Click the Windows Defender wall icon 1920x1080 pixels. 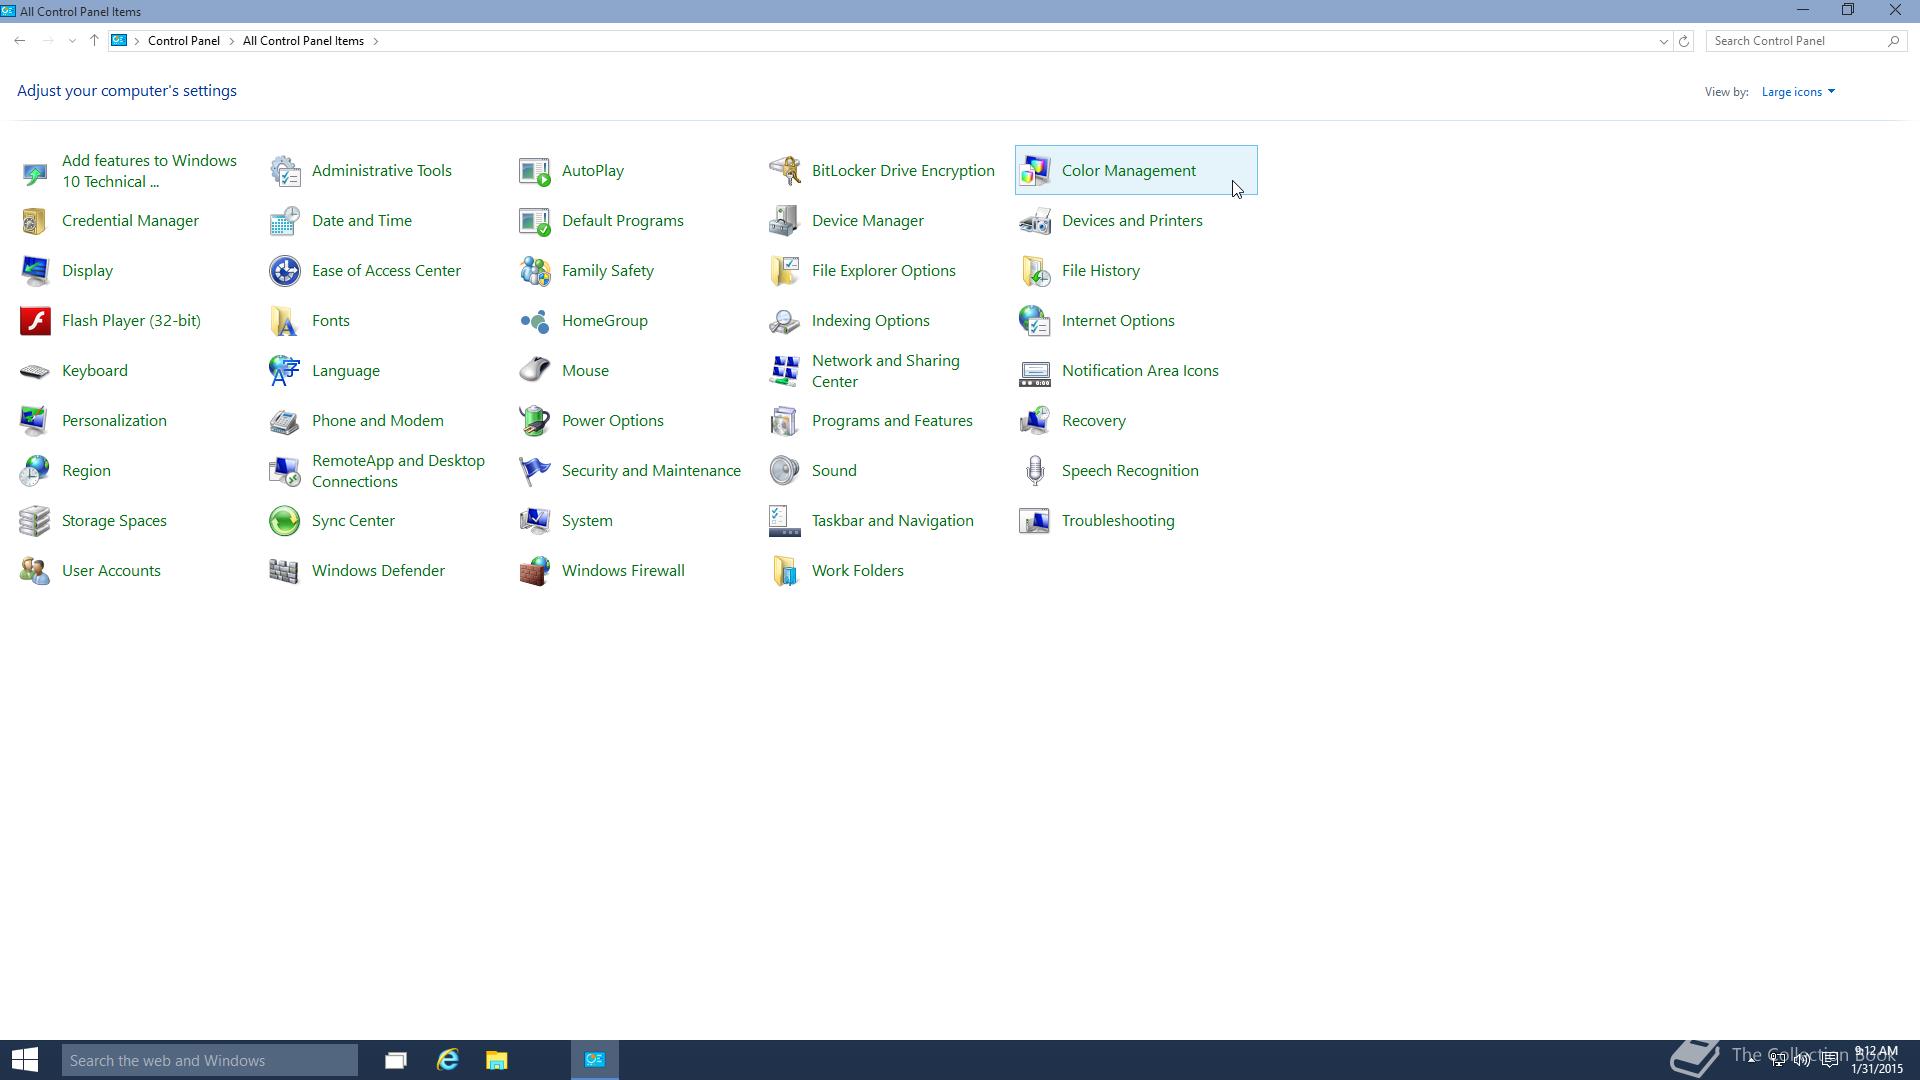click(x=285, y=571)
